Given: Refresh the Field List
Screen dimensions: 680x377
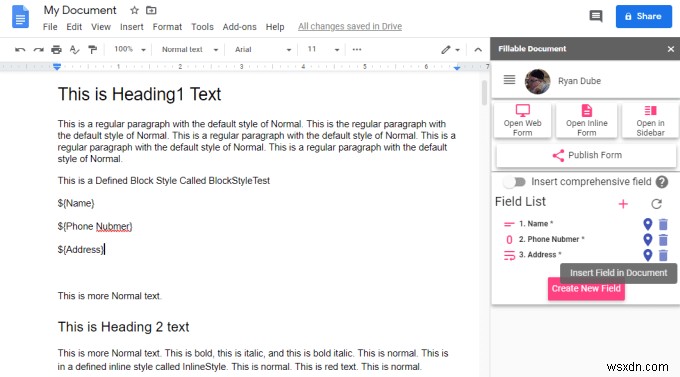Looking at the screenshot, I should [657, 203].
